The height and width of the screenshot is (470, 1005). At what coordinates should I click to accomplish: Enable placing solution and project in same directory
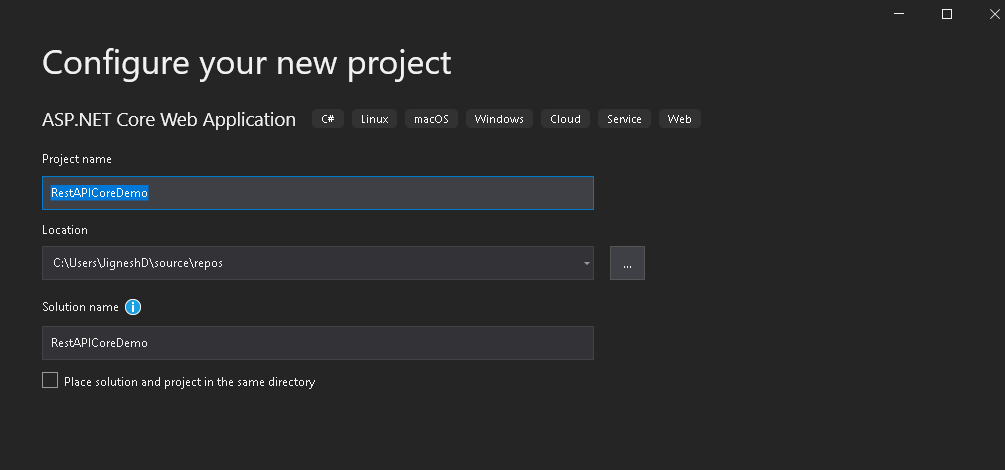(50, 381)
